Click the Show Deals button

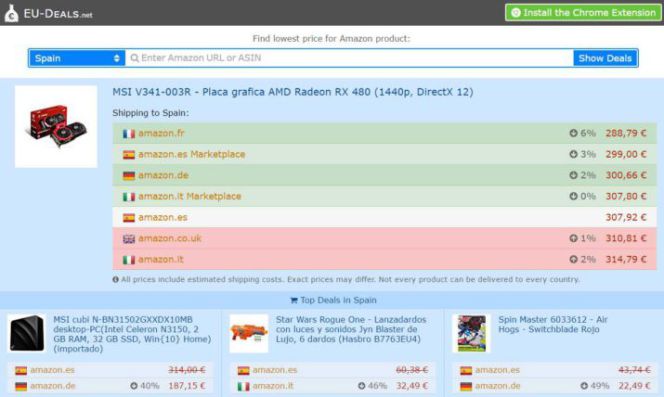[605, 58]
